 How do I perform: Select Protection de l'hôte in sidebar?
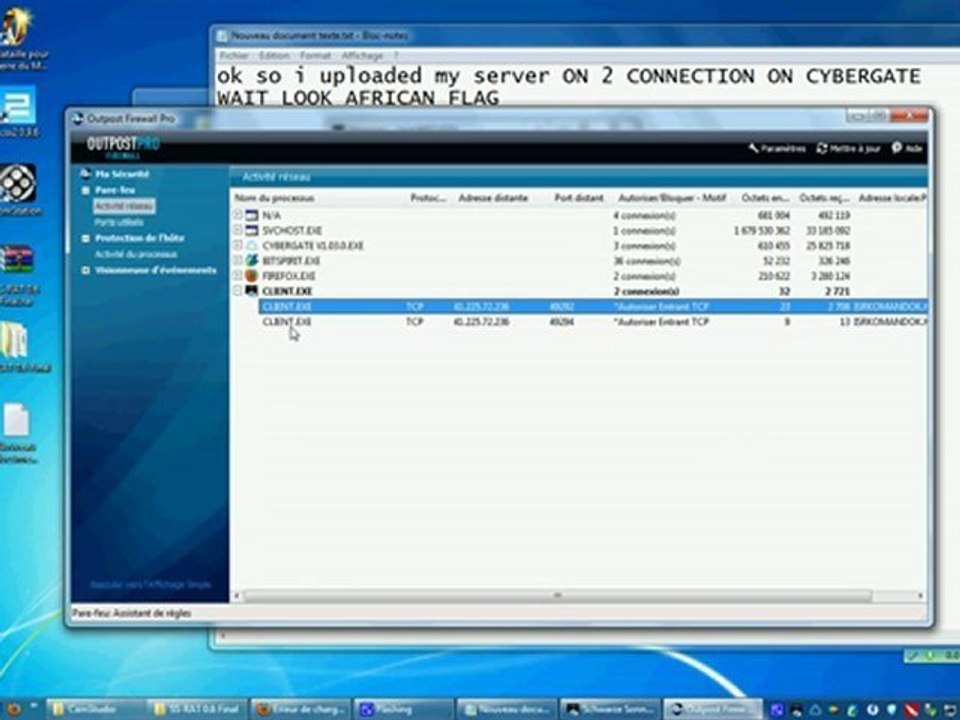point(140,238)
